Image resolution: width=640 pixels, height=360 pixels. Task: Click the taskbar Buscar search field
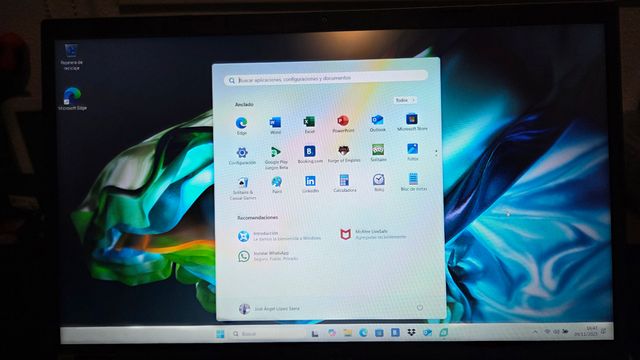click(x=267, y=334)
